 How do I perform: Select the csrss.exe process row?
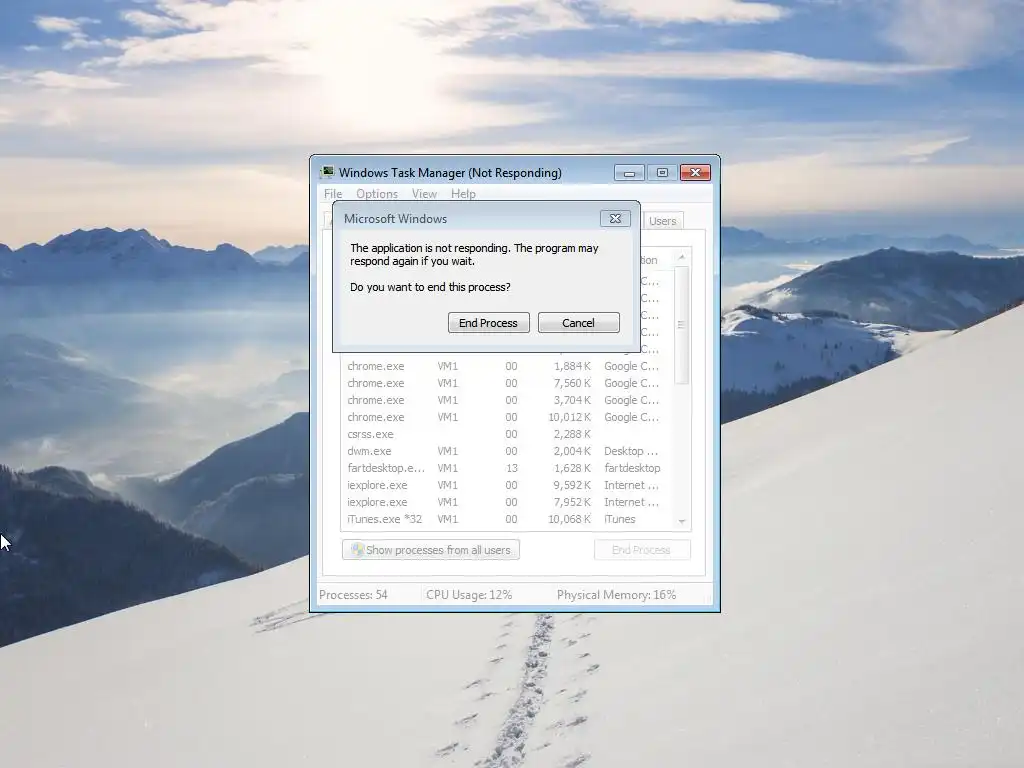[507, 434]
